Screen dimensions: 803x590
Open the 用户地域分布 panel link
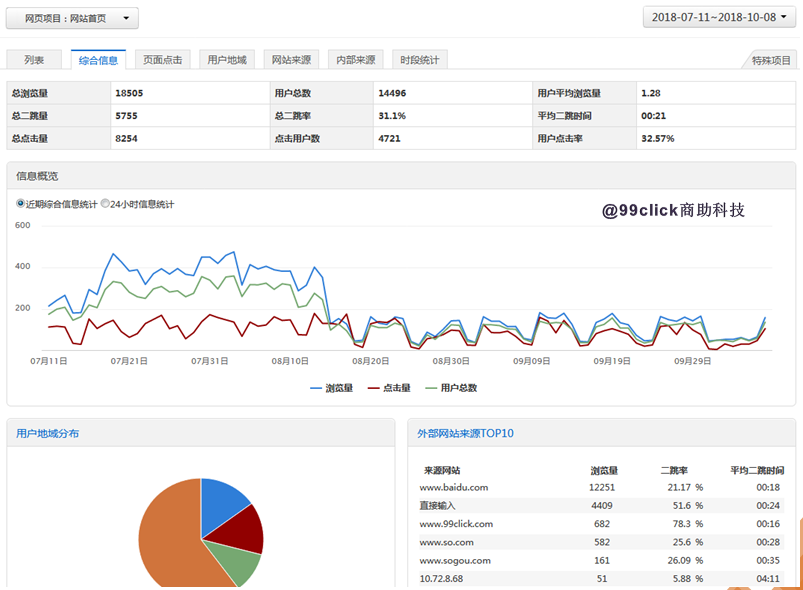coord(48,433)
